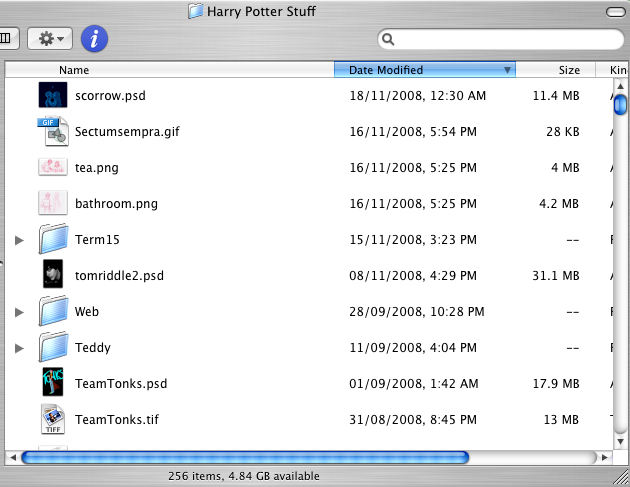Click the 13 MB size value
Viewport: 630px width, 487px height.
point(561,419)
